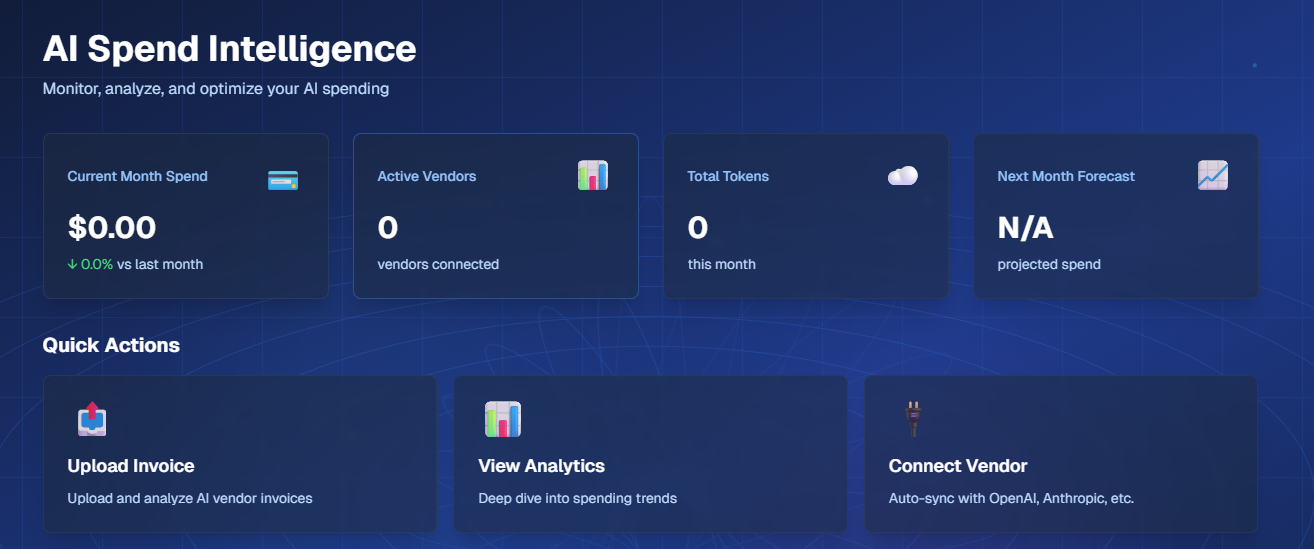Screen dimensions: 1314x549
Task: Click 'Auto-sync with OpenAI, Anthropic, etc.' text
Action: coord(1011,498)
